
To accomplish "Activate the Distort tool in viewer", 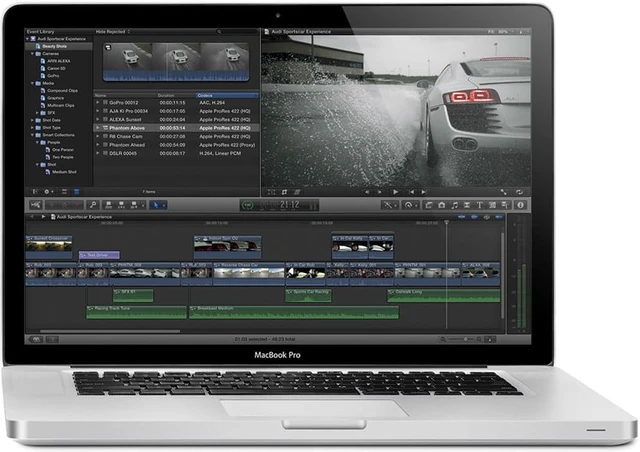I will pyautogui.click(x=297, y=192).
